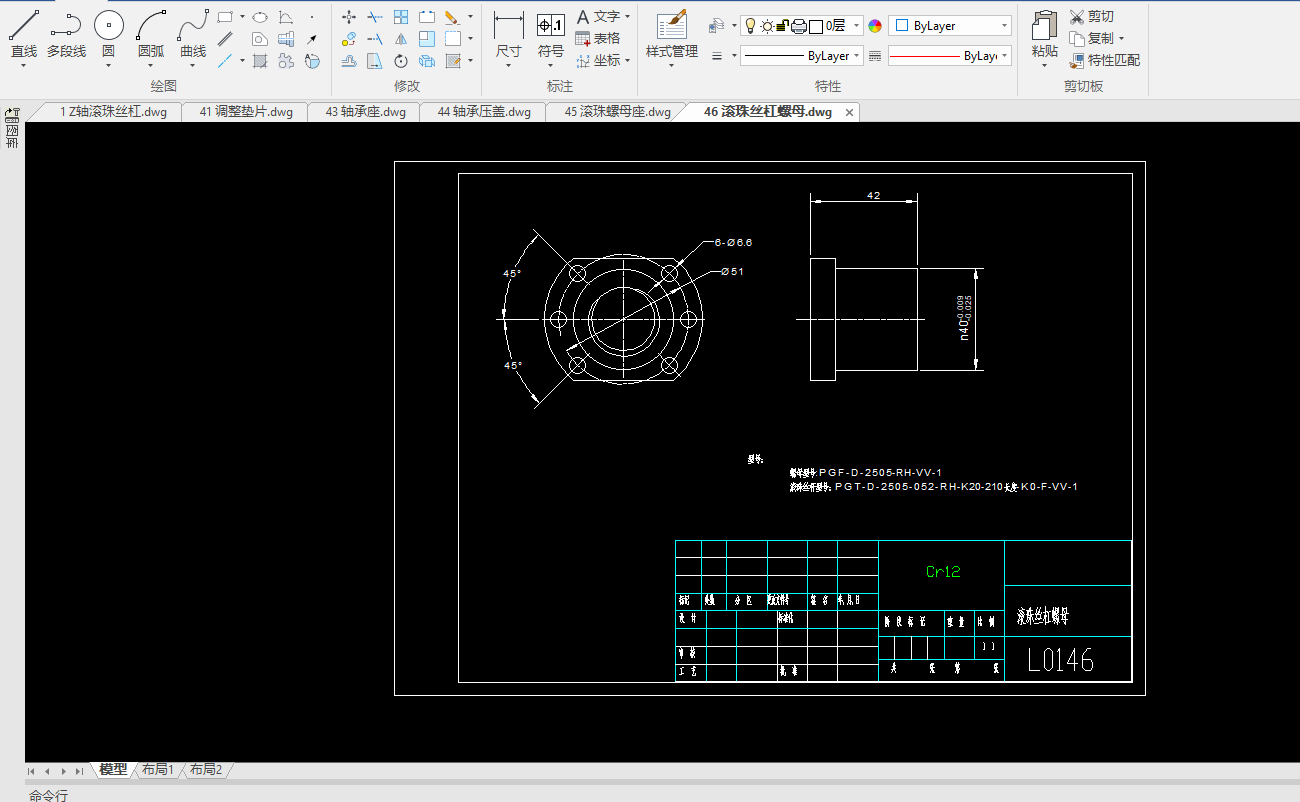Toggle the layer lock padlock icon

click(x=783, y=26)
